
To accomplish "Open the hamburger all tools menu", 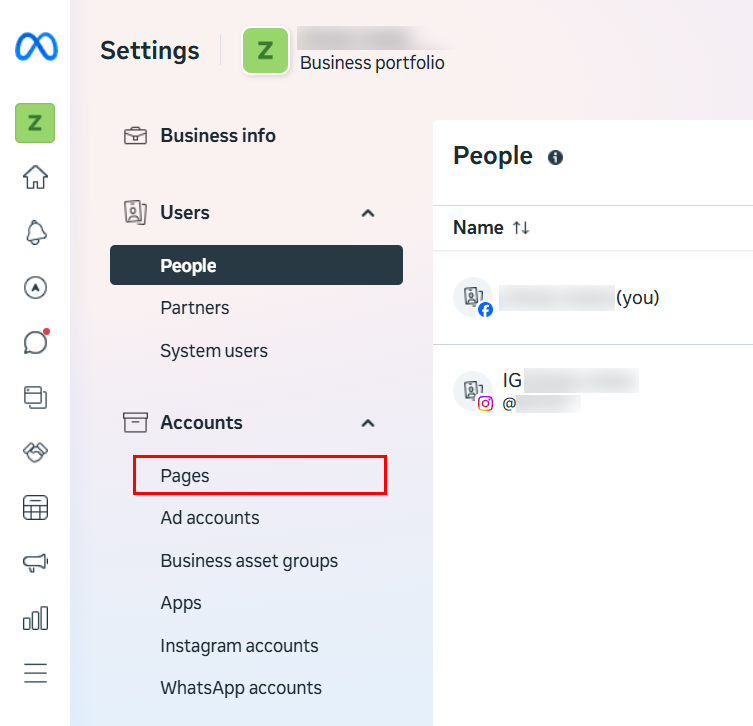I will pyautogui.click(x=35, y=673).
